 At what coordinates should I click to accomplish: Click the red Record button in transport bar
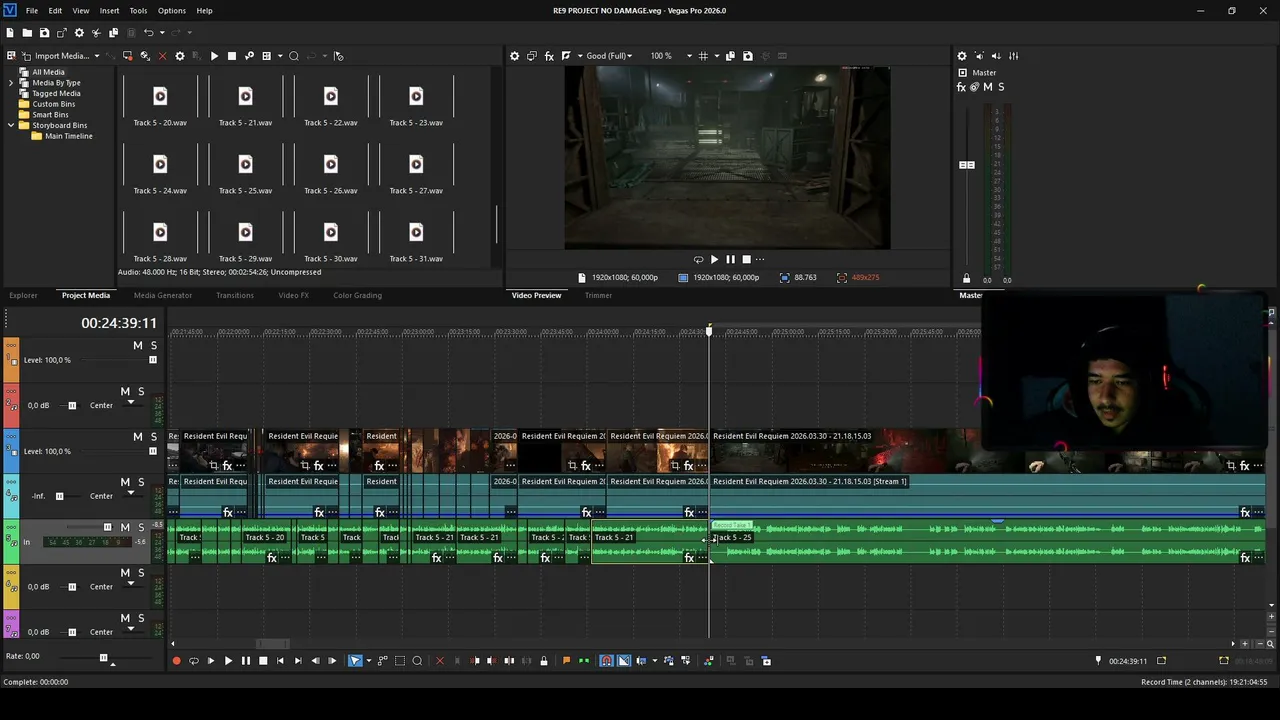[177, 661]
